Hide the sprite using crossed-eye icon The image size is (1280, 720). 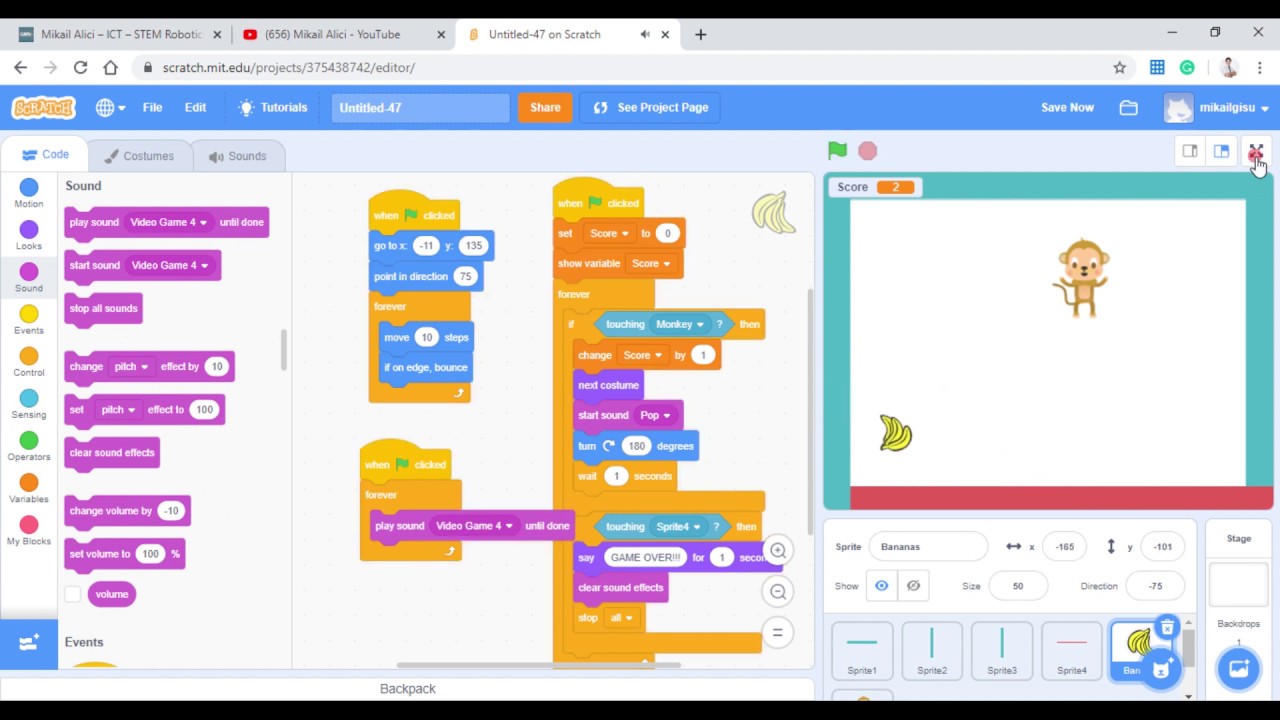[913, 586]
